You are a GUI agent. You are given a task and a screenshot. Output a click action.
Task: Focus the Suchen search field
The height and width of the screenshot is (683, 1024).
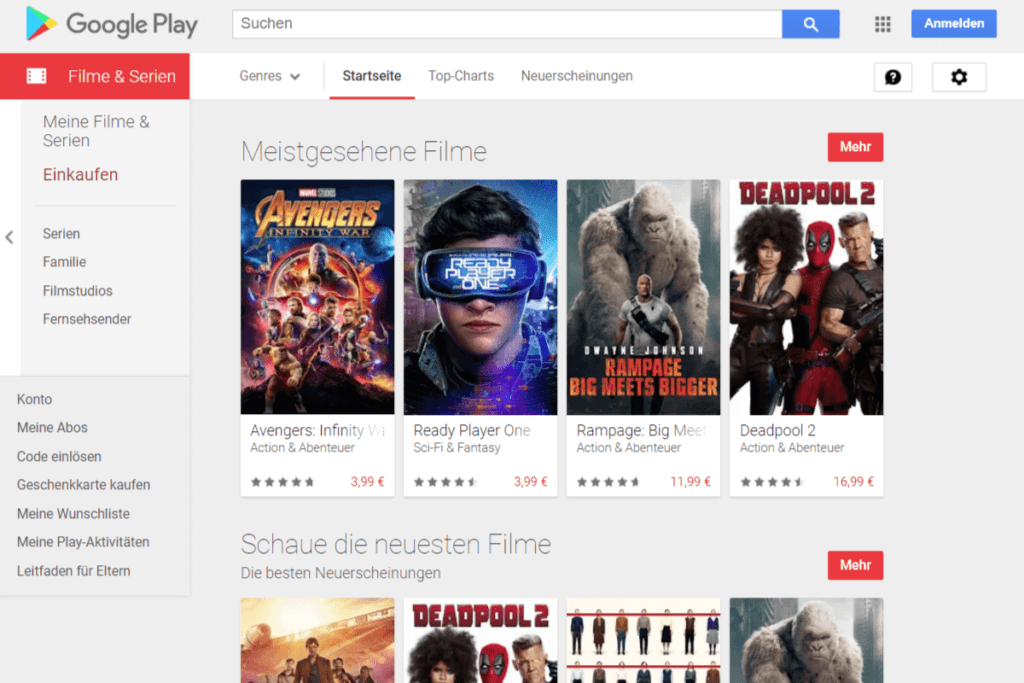[507, 24]
